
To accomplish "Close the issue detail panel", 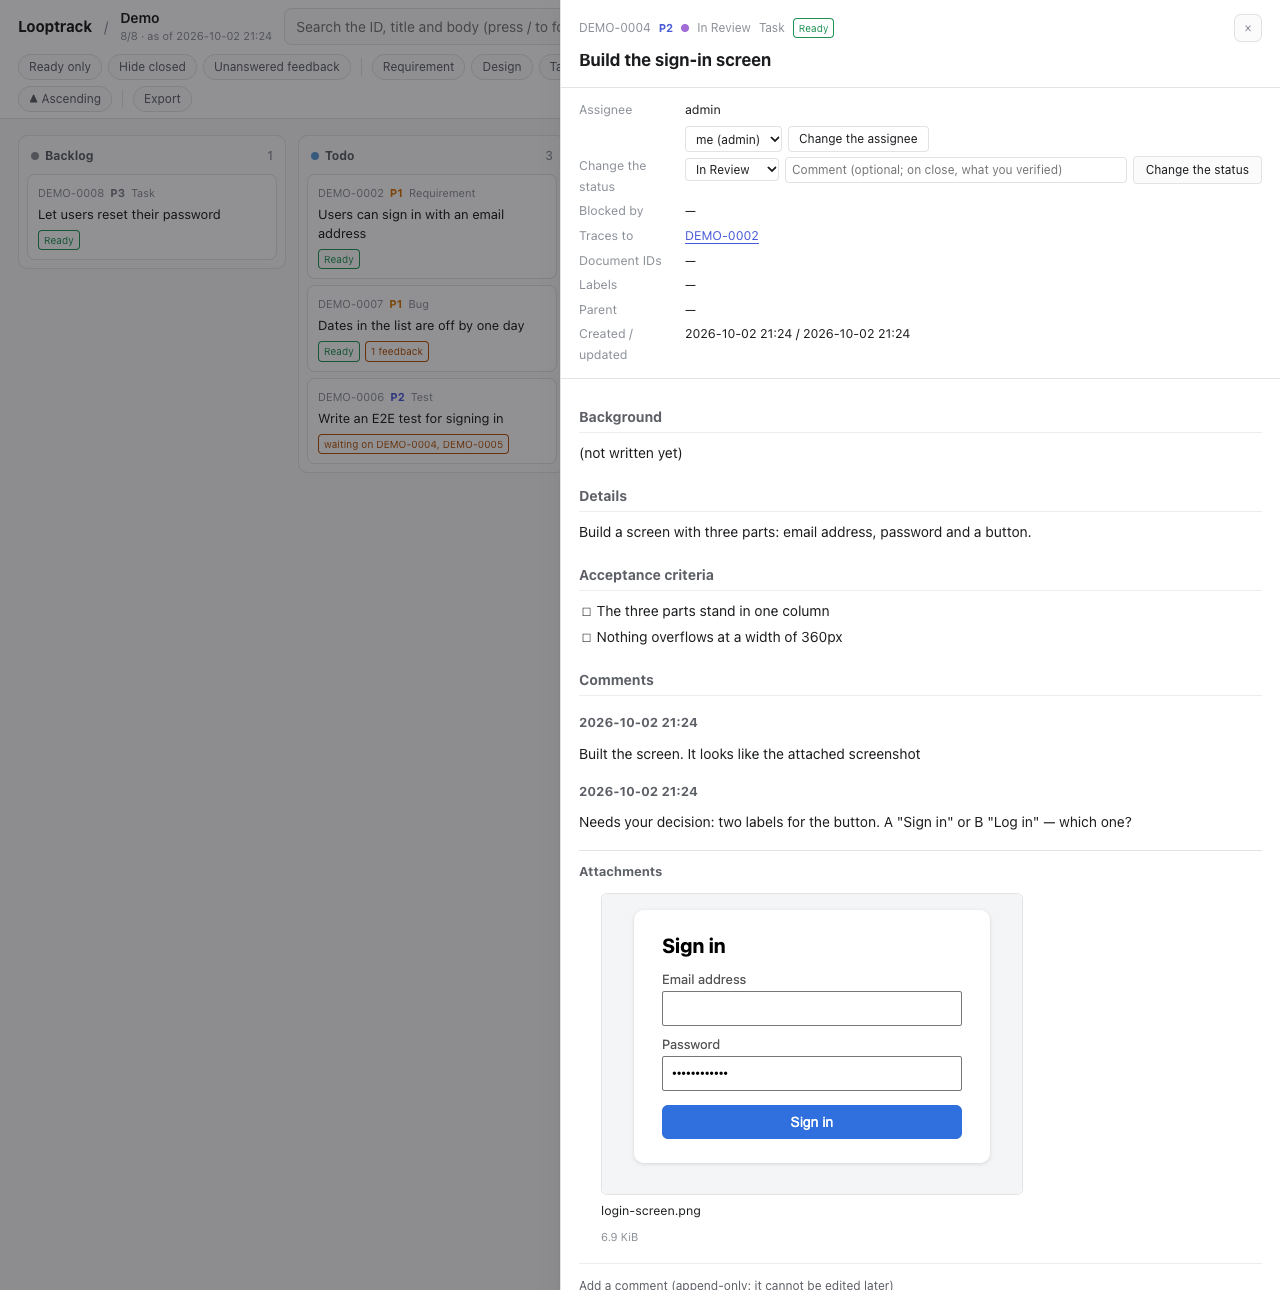I will click(x=1247, y=28).
